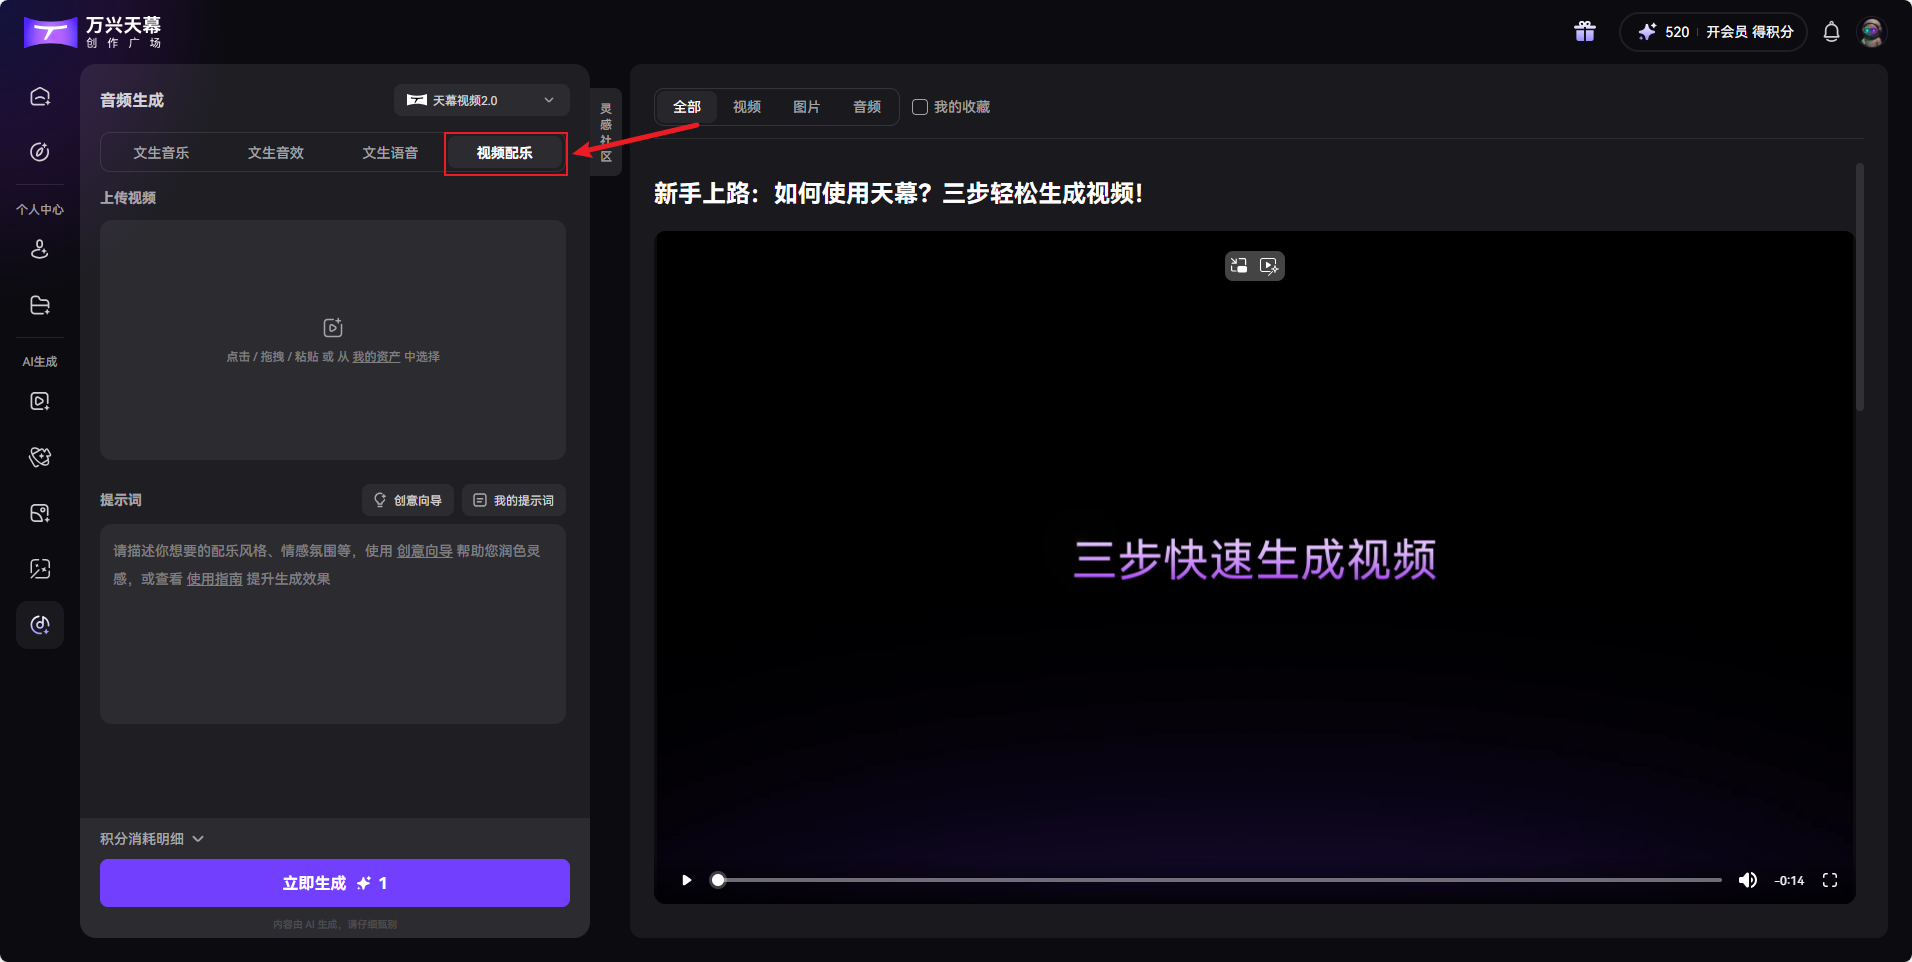
Task: Click the 我的资产 link in upload area
Action: [377, 356]
